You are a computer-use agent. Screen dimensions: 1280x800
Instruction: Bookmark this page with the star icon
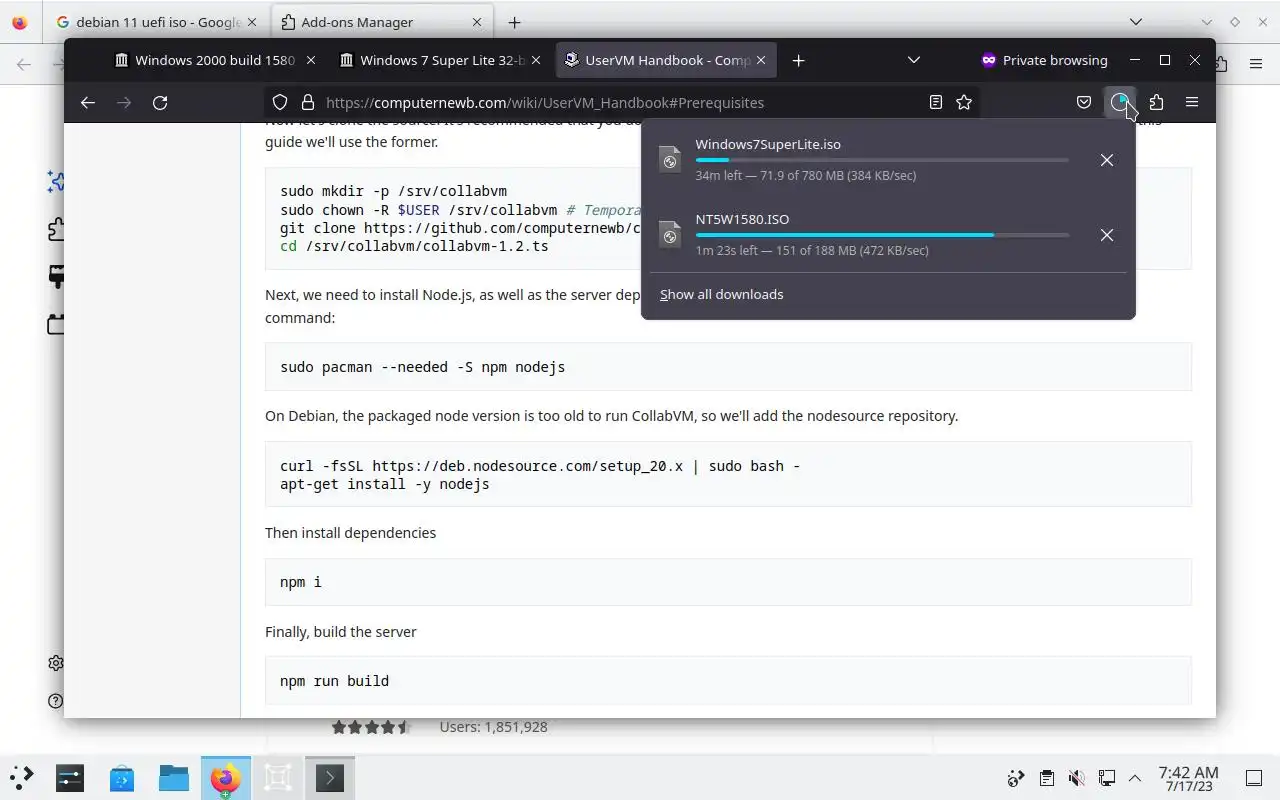coord(964,102)
